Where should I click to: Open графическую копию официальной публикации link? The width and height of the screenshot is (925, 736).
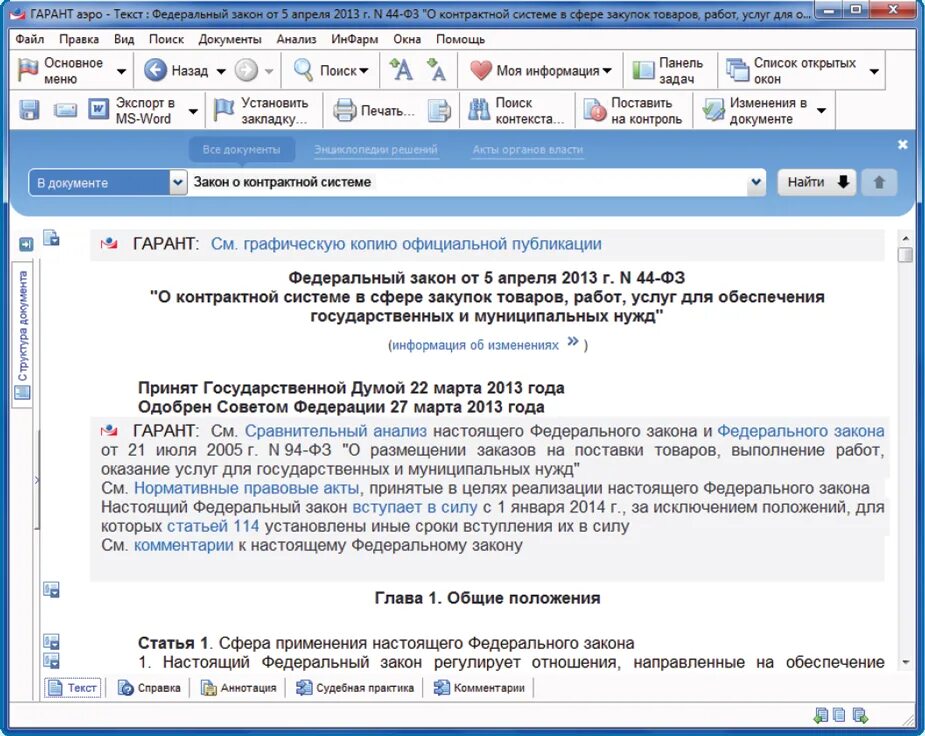406,244
